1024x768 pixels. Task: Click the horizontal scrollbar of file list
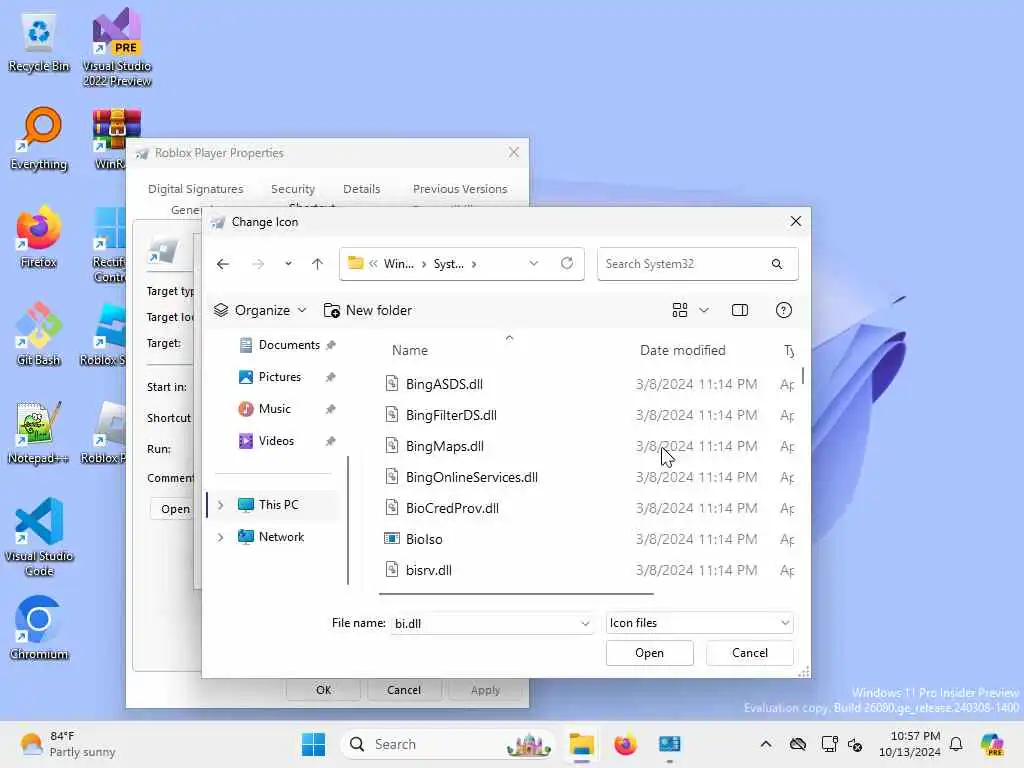(x=516, y=594)
